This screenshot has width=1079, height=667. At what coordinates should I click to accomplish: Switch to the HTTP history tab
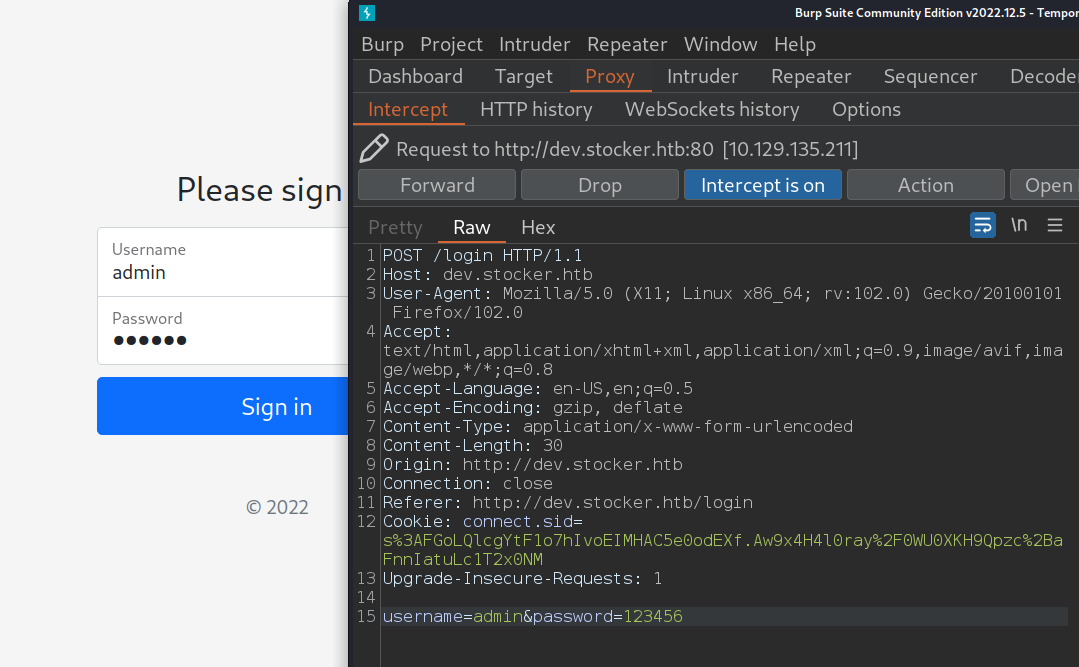click(x=536, y=109)
